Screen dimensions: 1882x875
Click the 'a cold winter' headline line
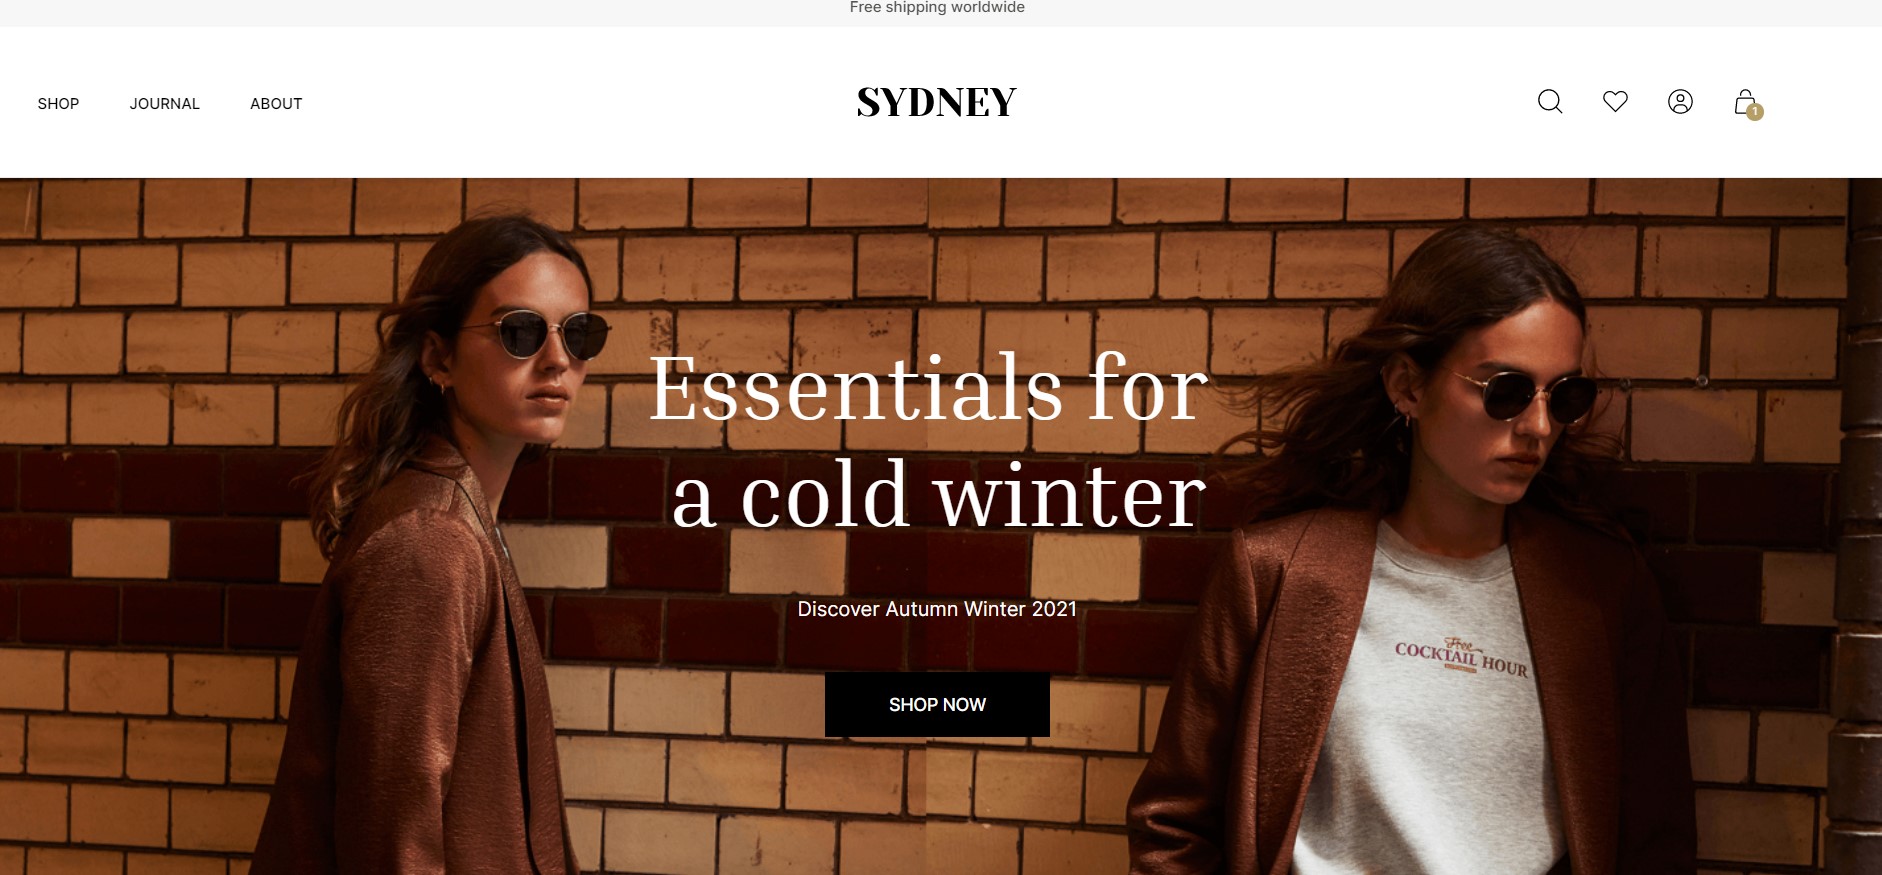(939, 495)
